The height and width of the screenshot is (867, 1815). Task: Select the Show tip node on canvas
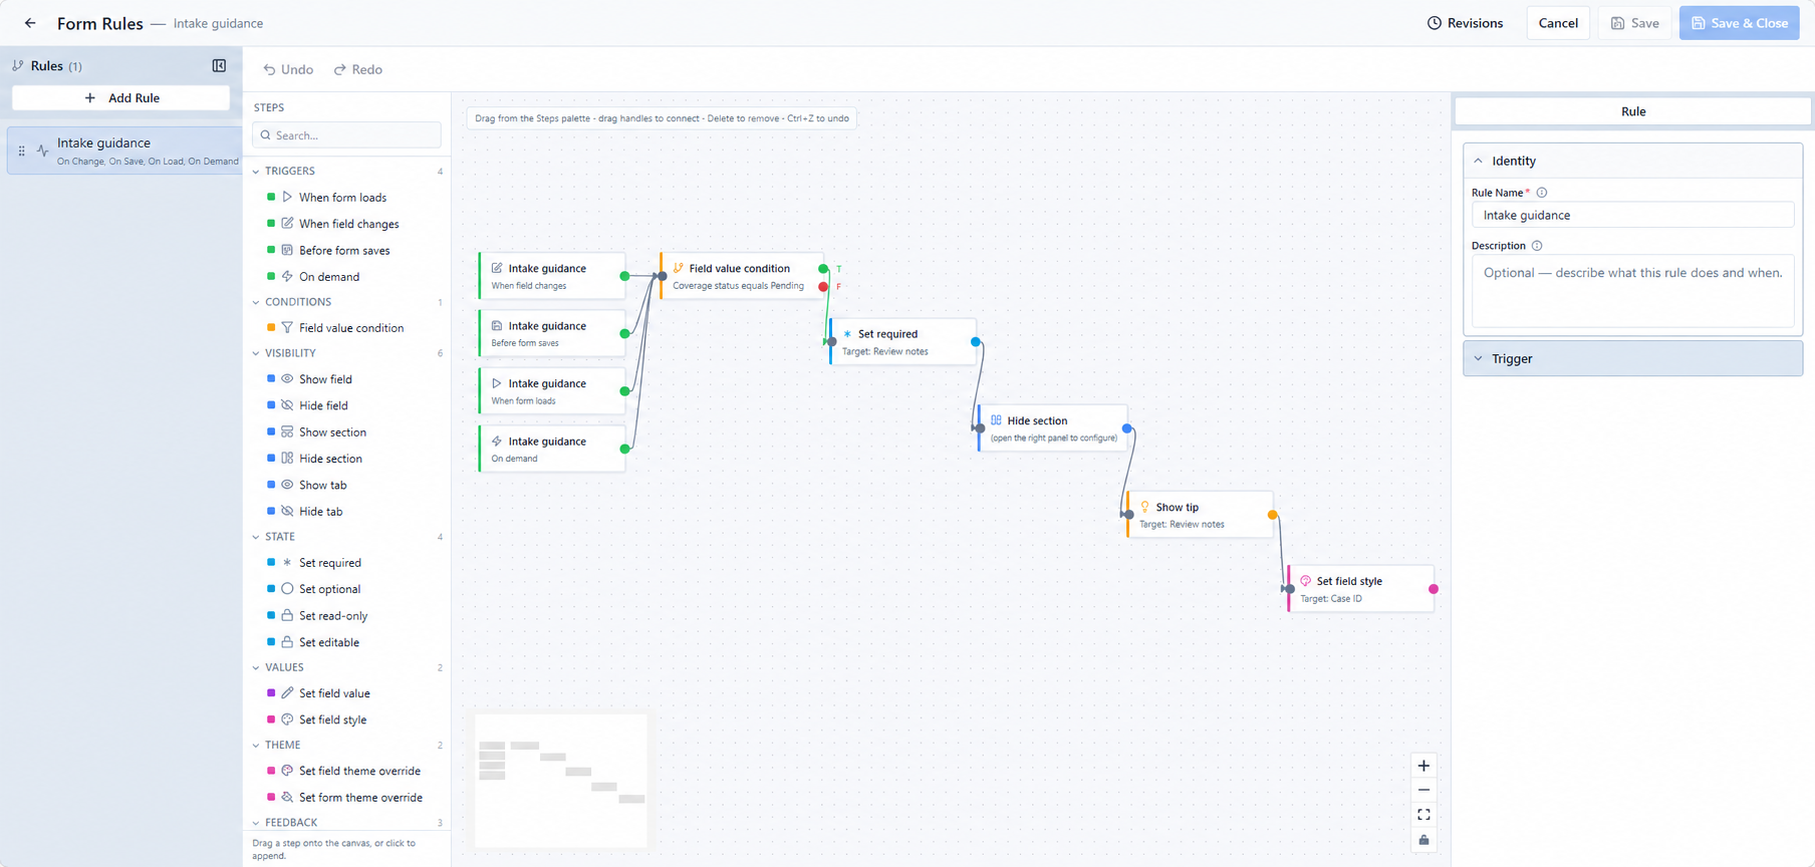click(x=1200, y=515)
